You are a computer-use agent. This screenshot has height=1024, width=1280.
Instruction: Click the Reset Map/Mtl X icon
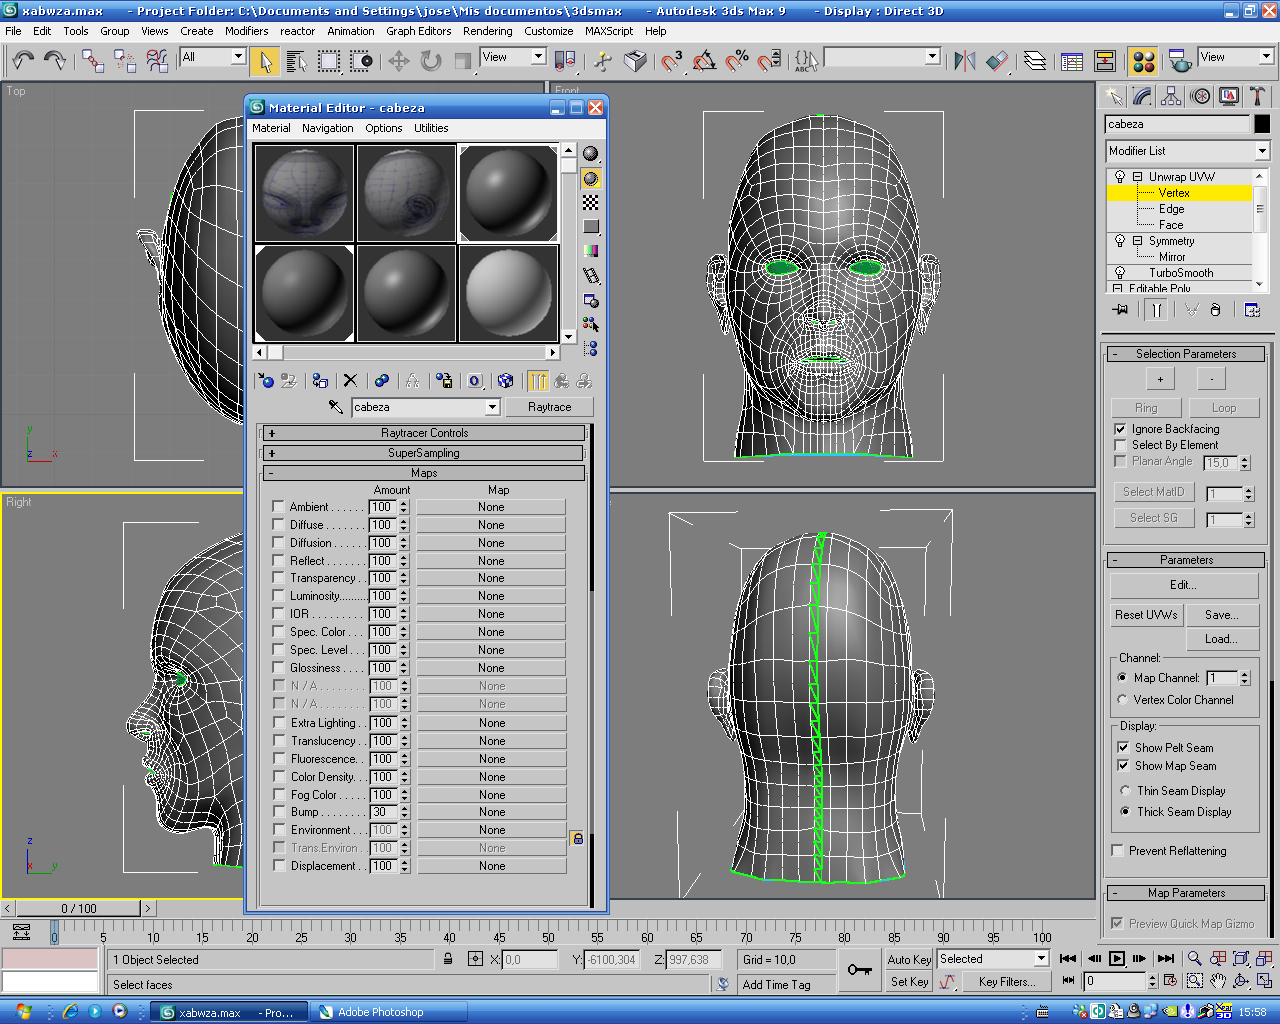(x=350, y=381)
